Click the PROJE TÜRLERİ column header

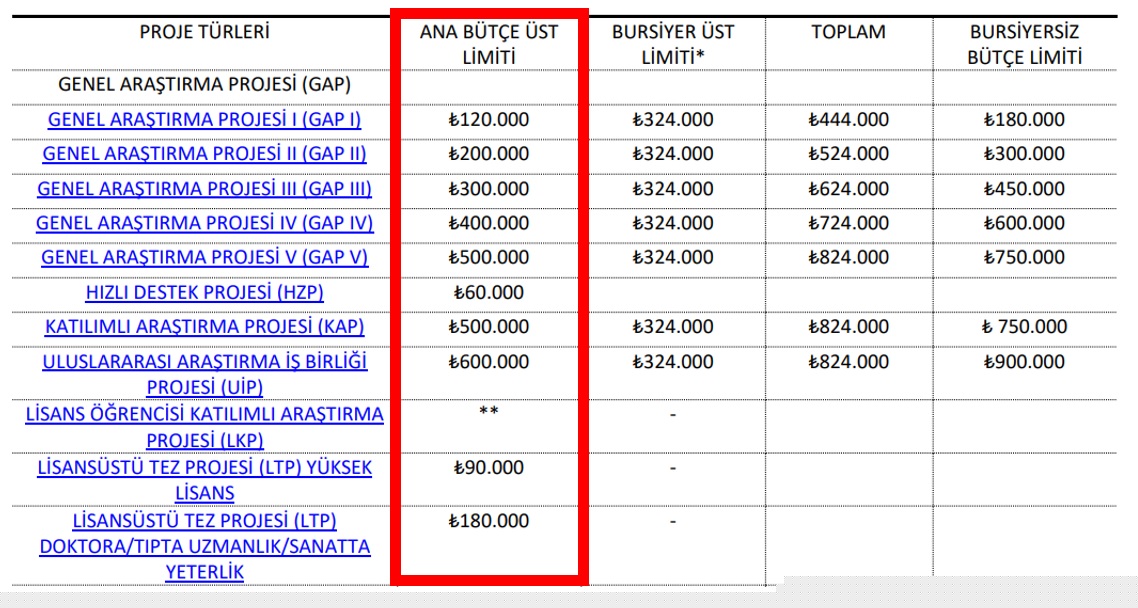[x=204, y=32]
